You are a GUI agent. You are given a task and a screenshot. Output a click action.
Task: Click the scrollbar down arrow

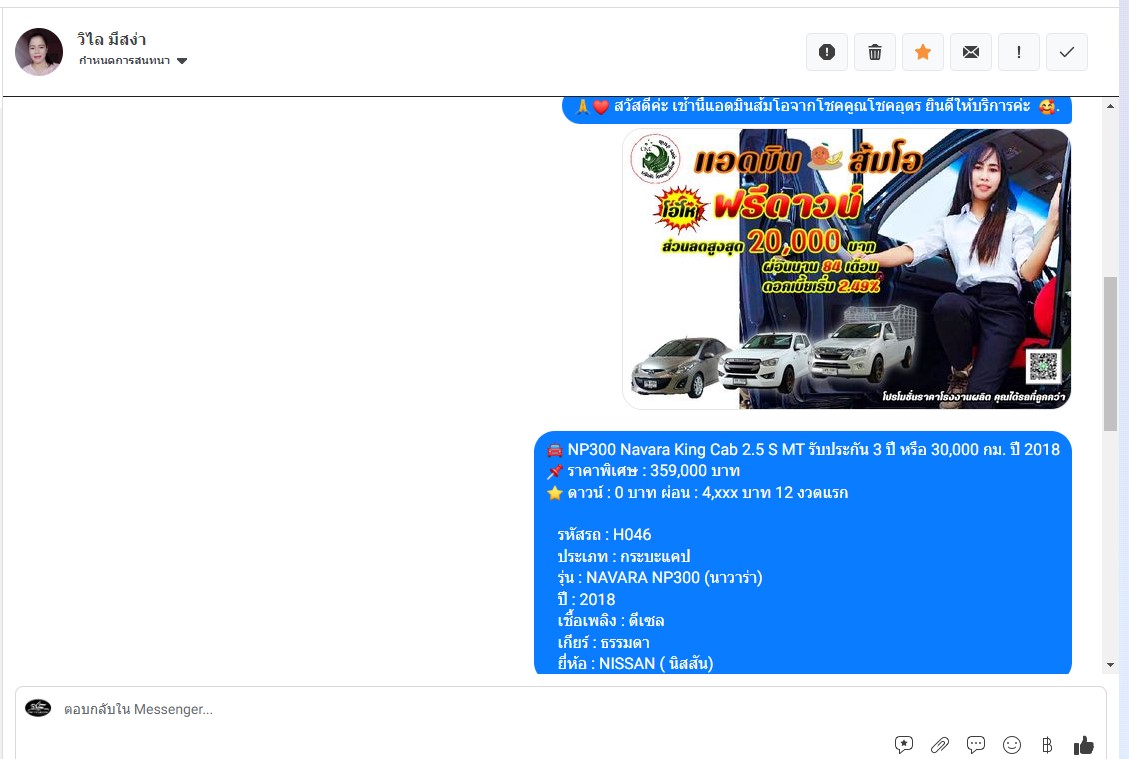pos(1110,665)
